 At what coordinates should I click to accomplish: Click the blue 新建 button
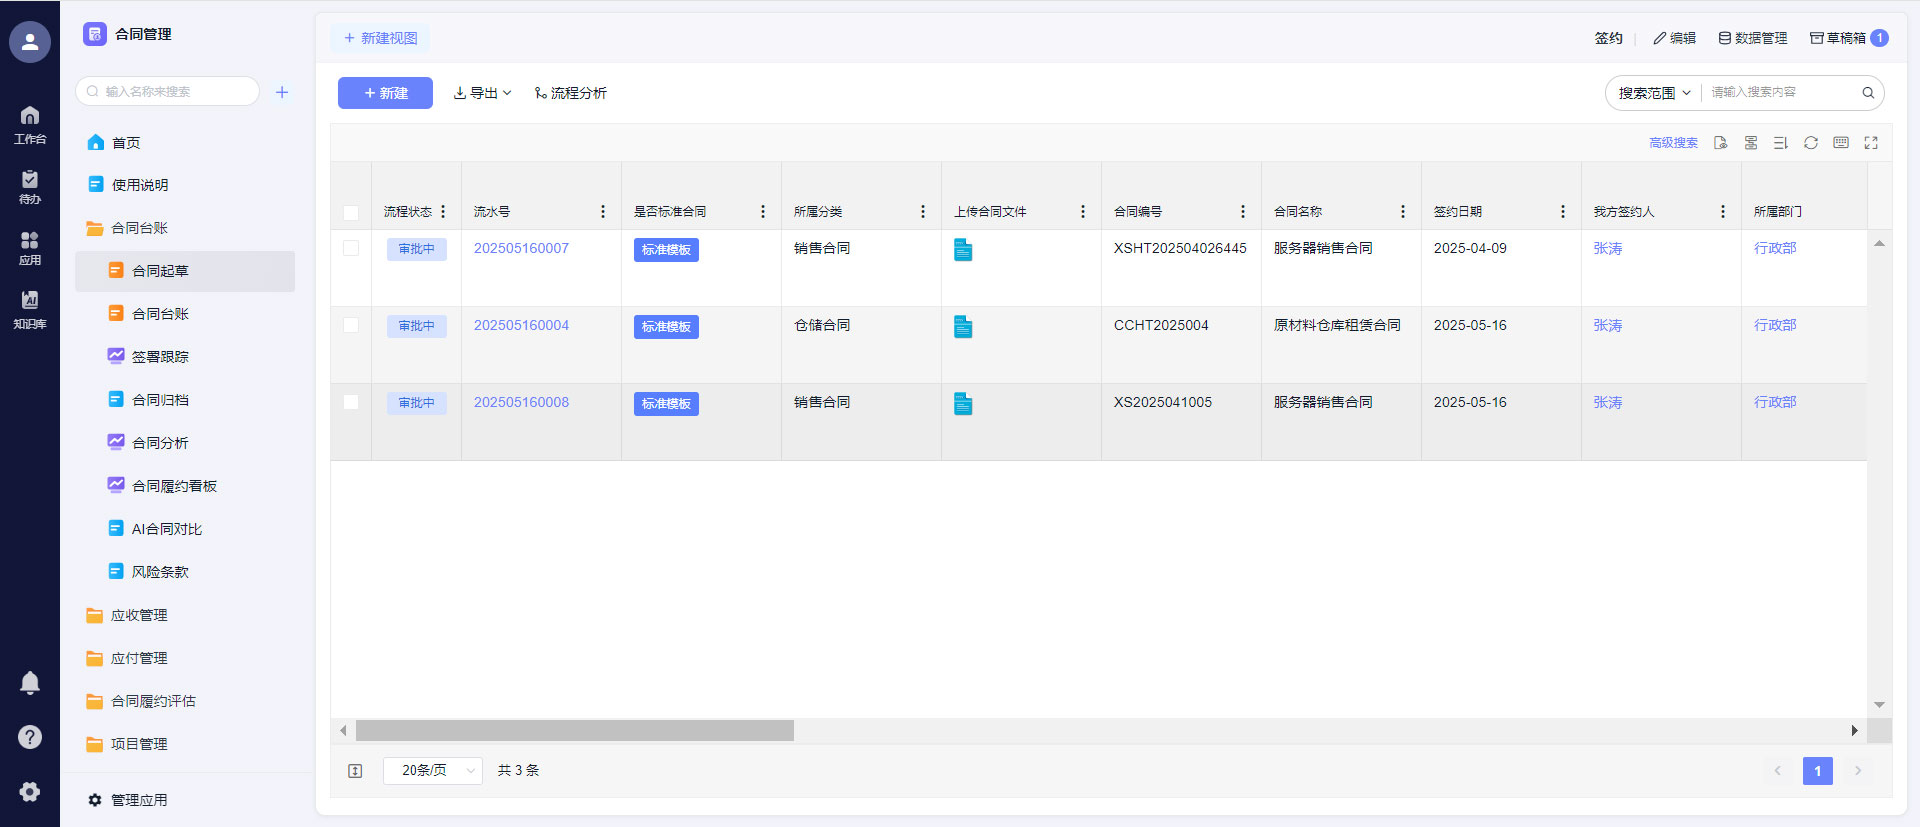pyautogui.click(x=385, y=93)
